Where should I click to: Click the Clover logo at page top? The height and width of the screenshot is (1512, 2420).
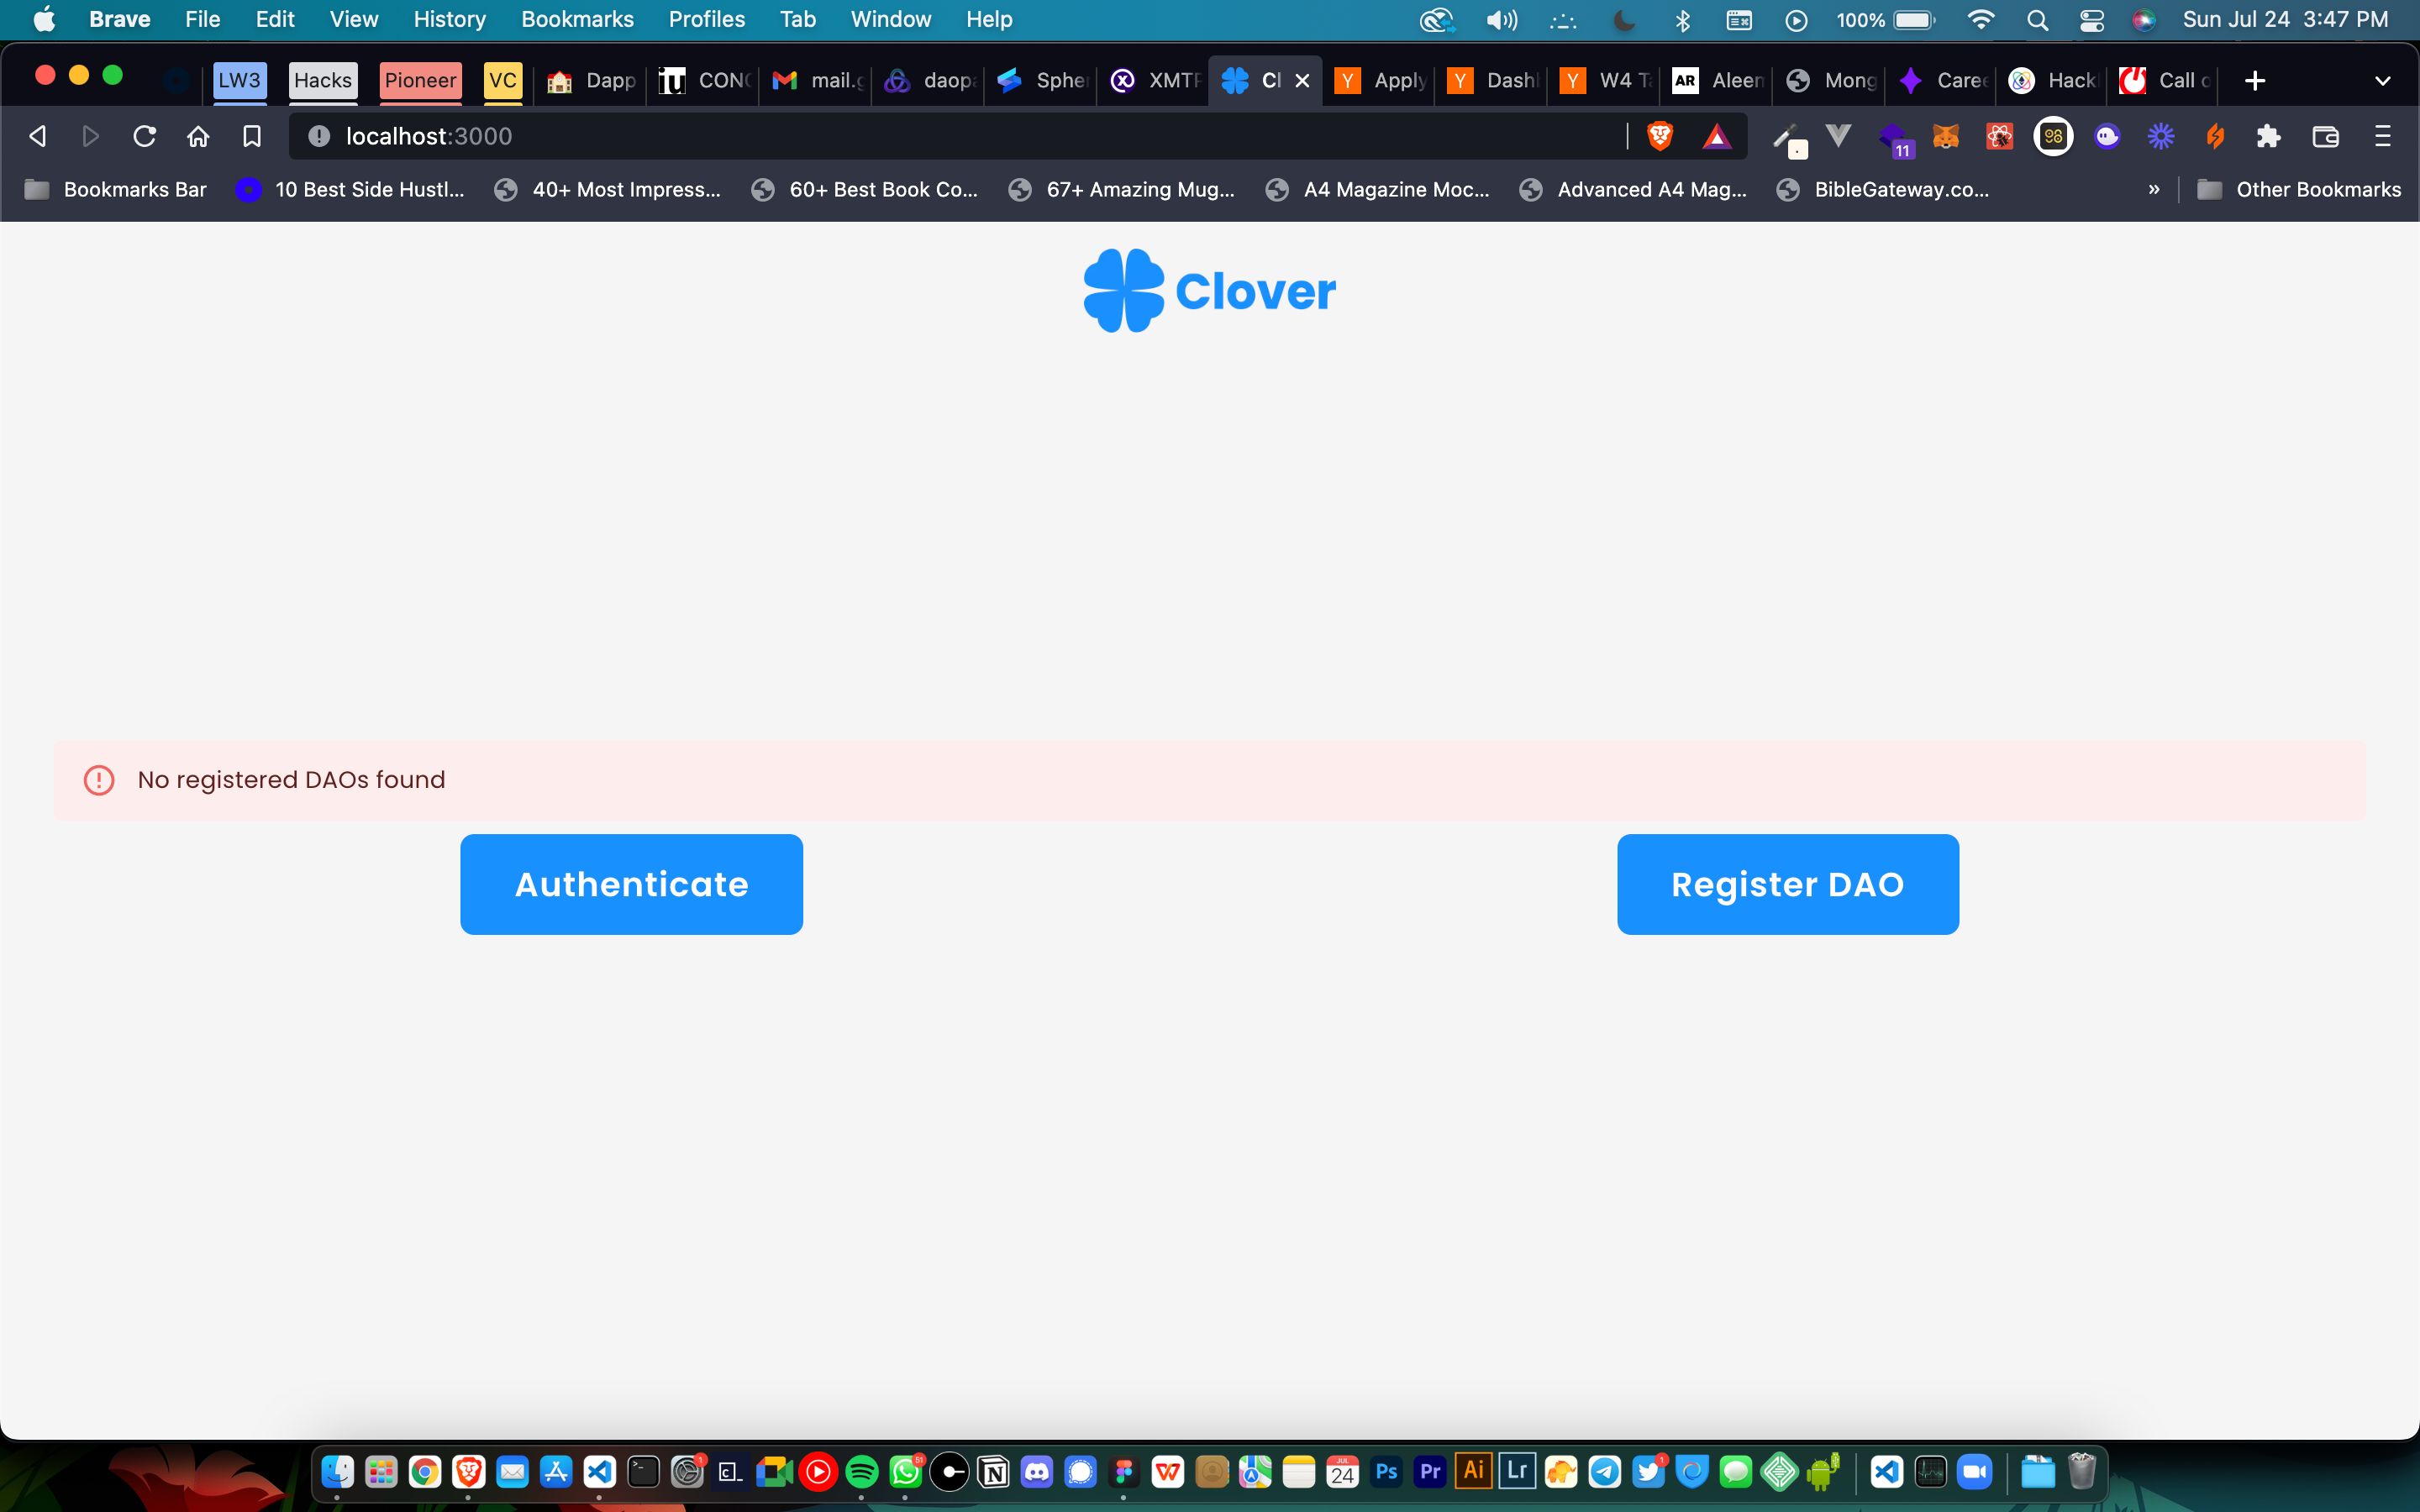click(x=1210, y=291)
